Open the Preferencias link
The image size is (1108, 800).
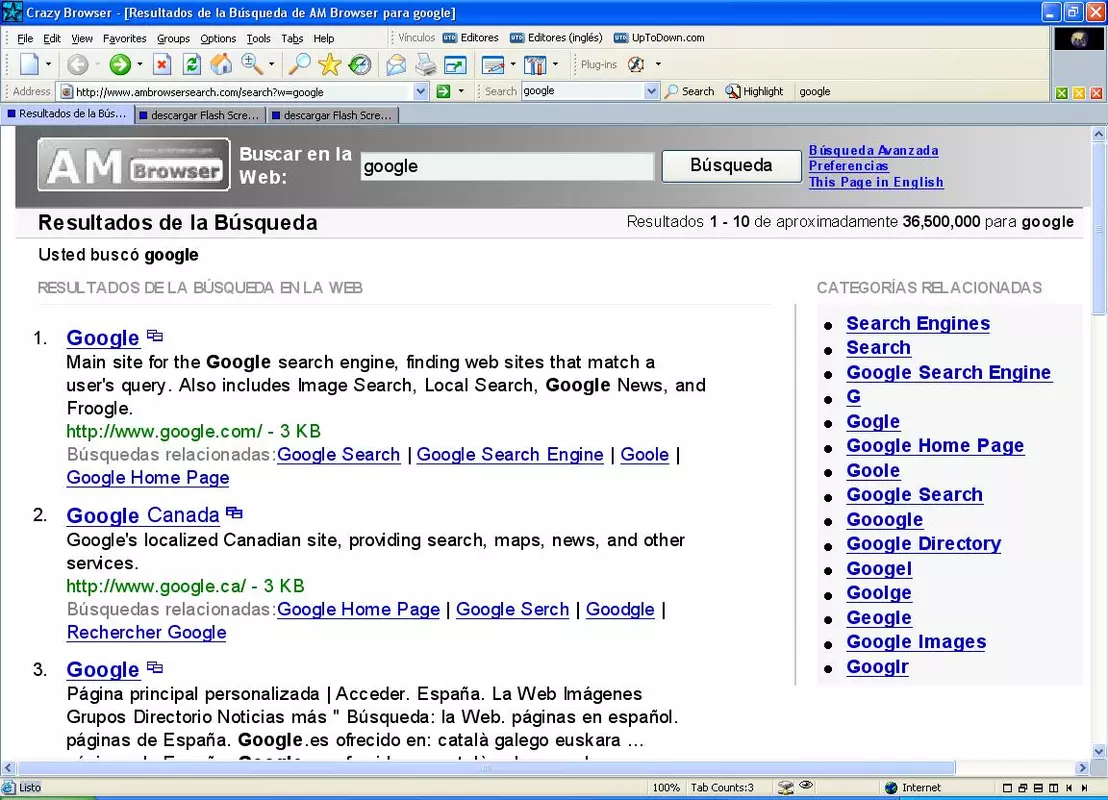[x=848, y=166]
